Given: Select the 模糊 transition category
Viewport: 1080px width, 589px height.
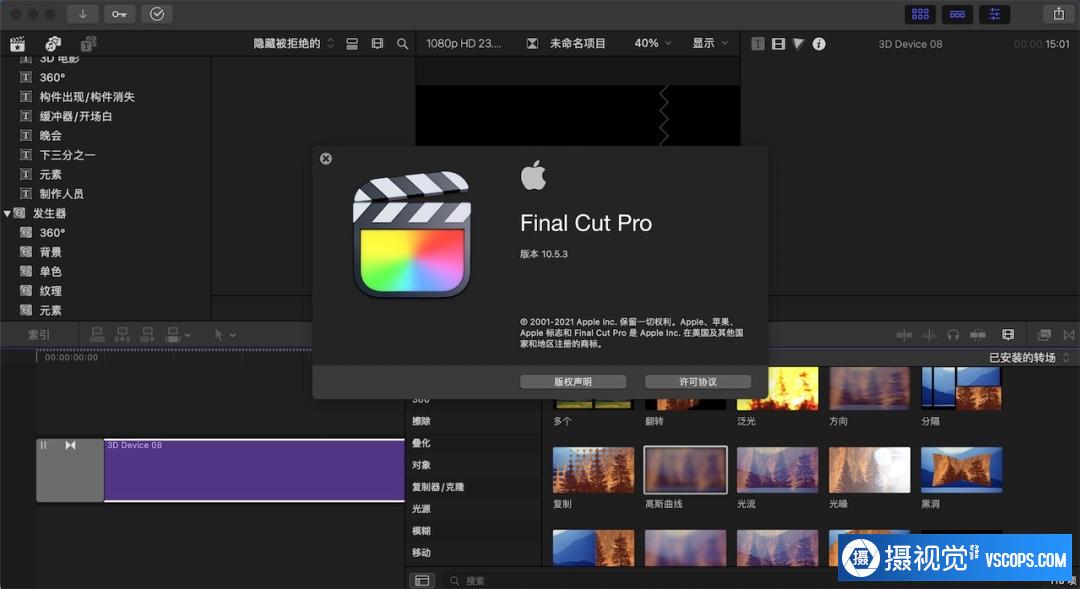Looking at the screenshot, I should 421,531.
